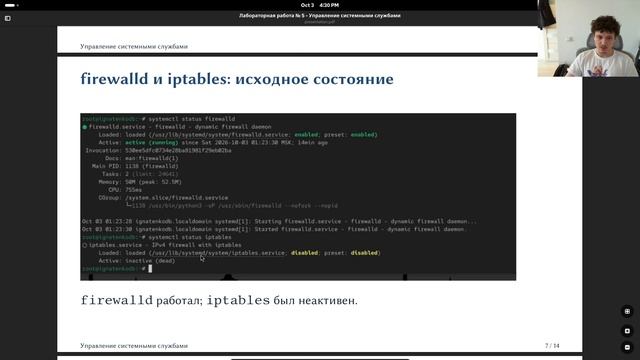Click the bottom zoom out overlay button
Screen dimensions: 640x360
pyautogui.click(x=627, y=347)
